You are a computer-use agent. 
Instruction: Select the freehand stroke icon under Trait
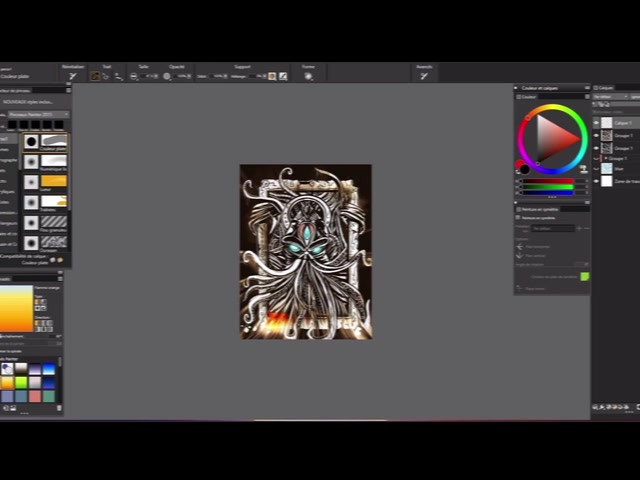(95, 76)
